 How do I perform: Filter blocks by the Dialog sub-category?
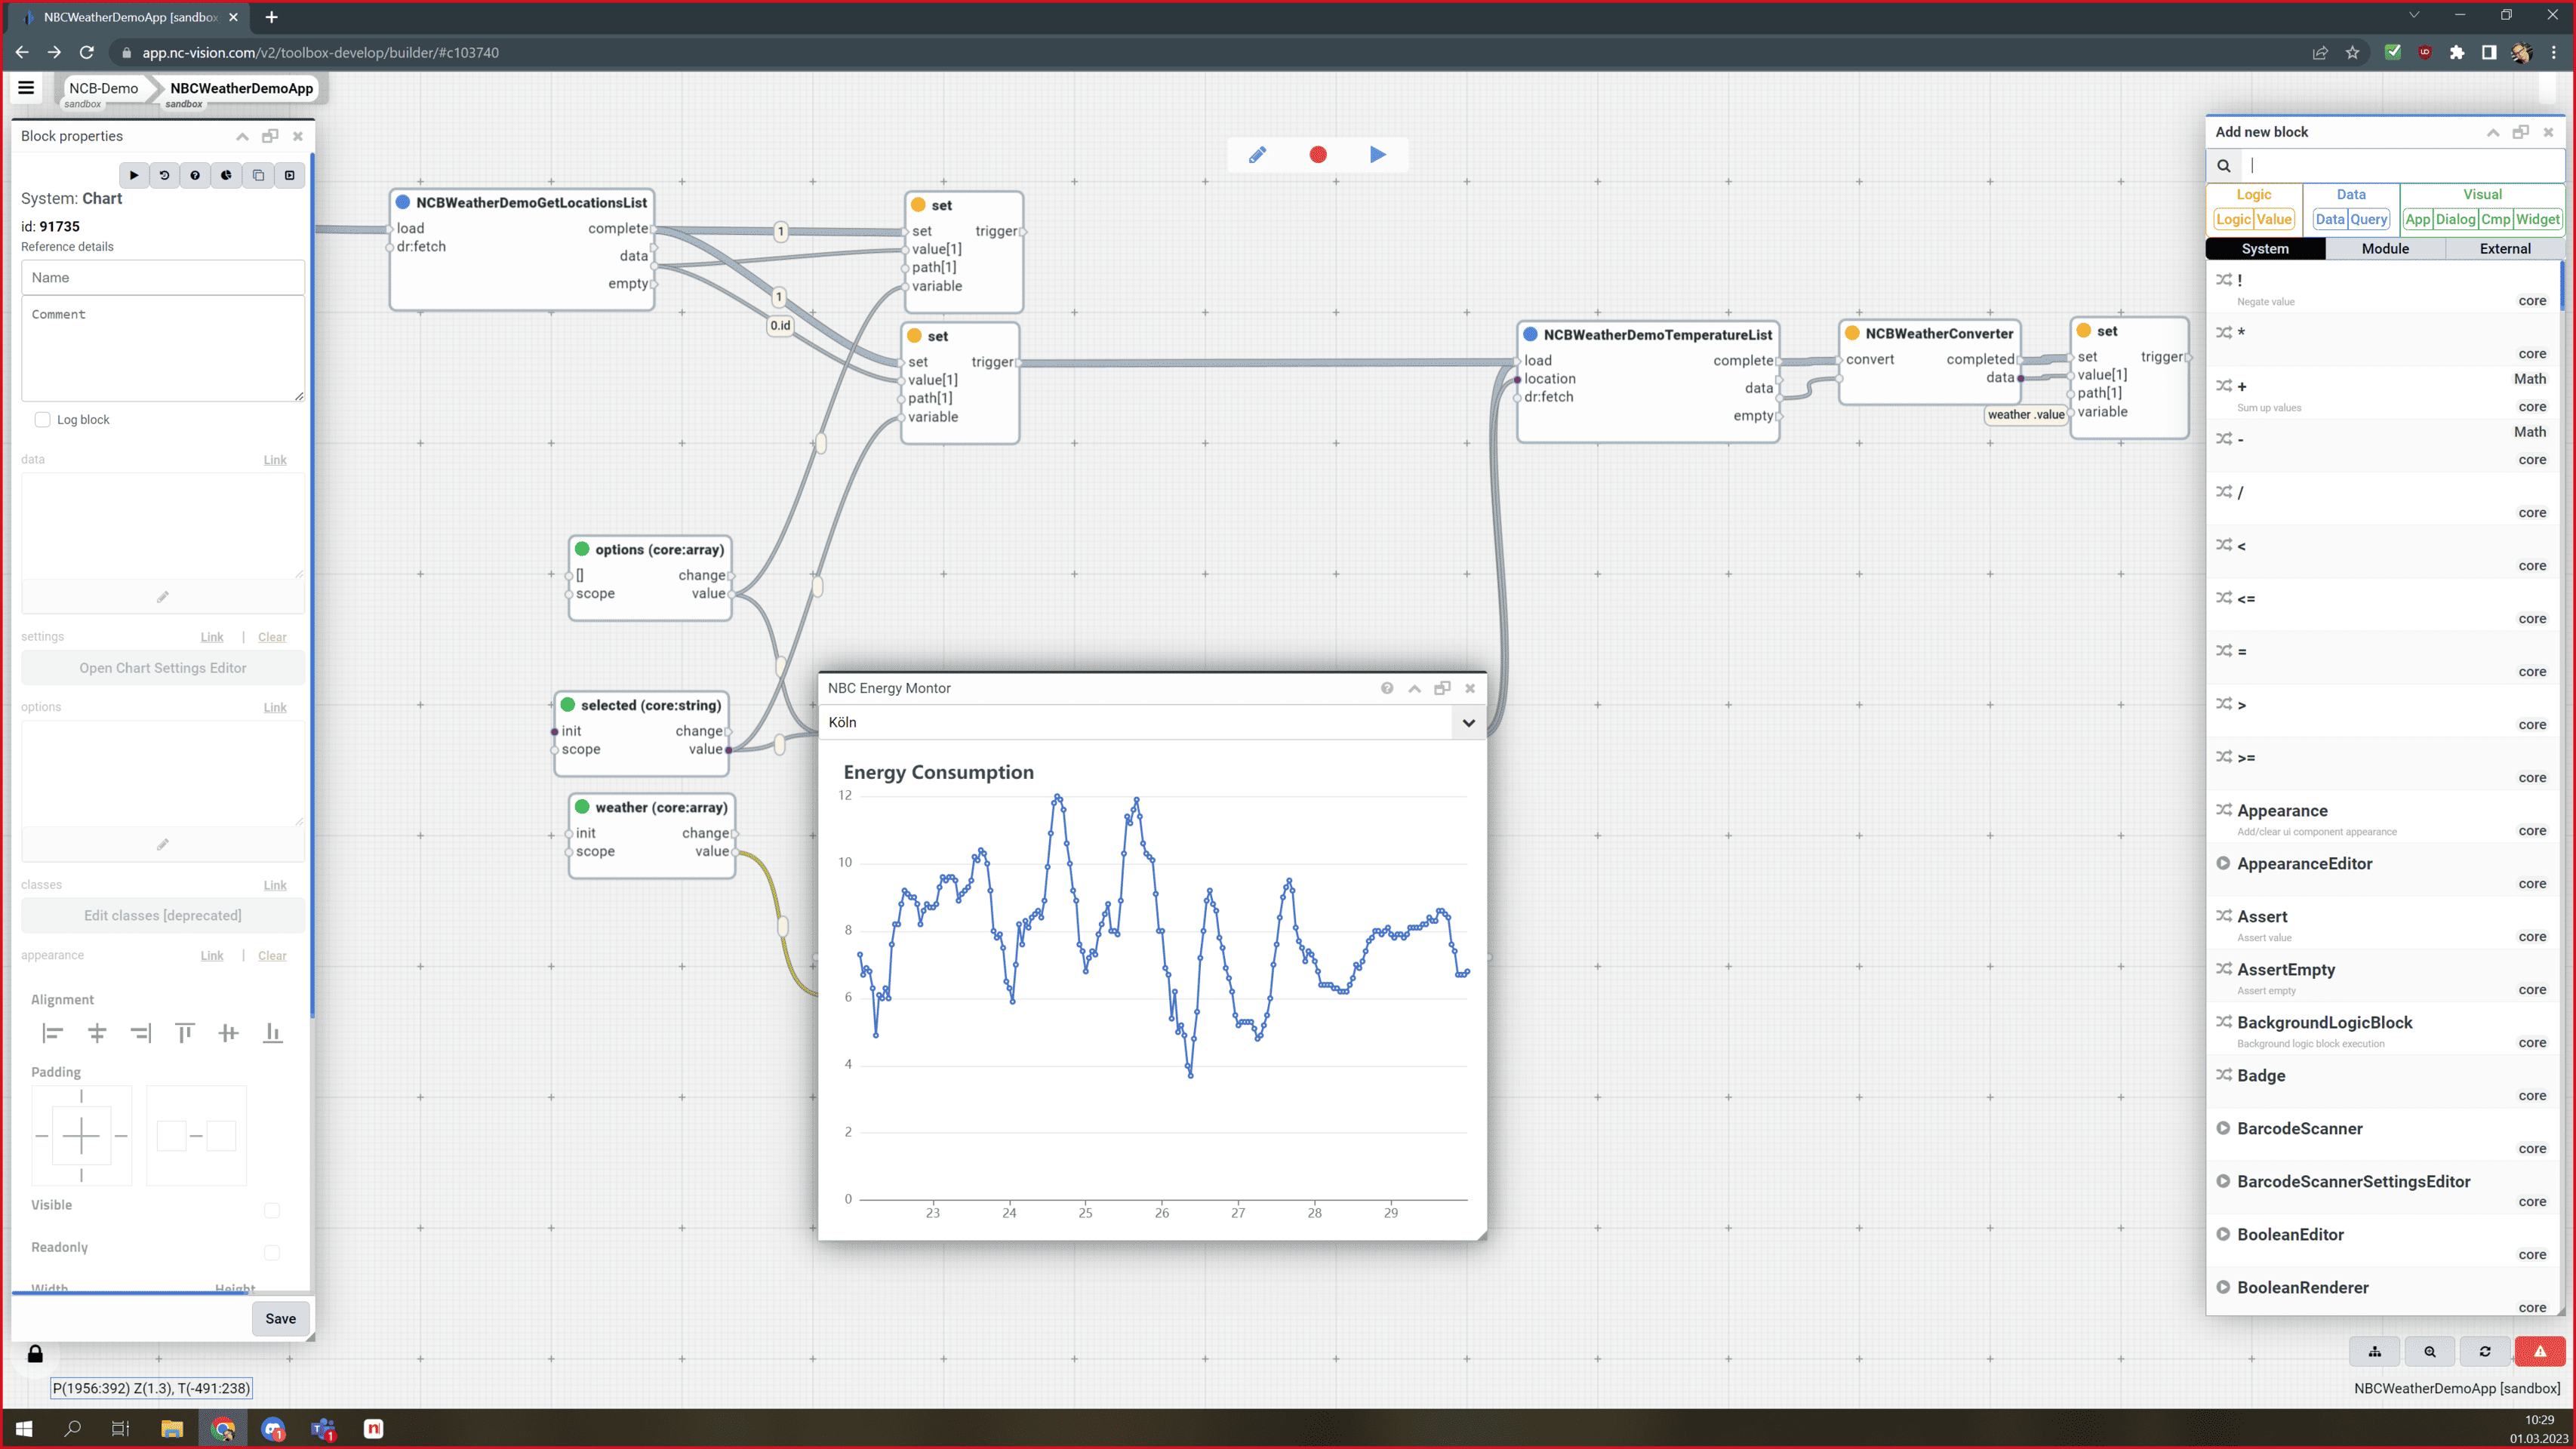click(x=2456, y=219)
